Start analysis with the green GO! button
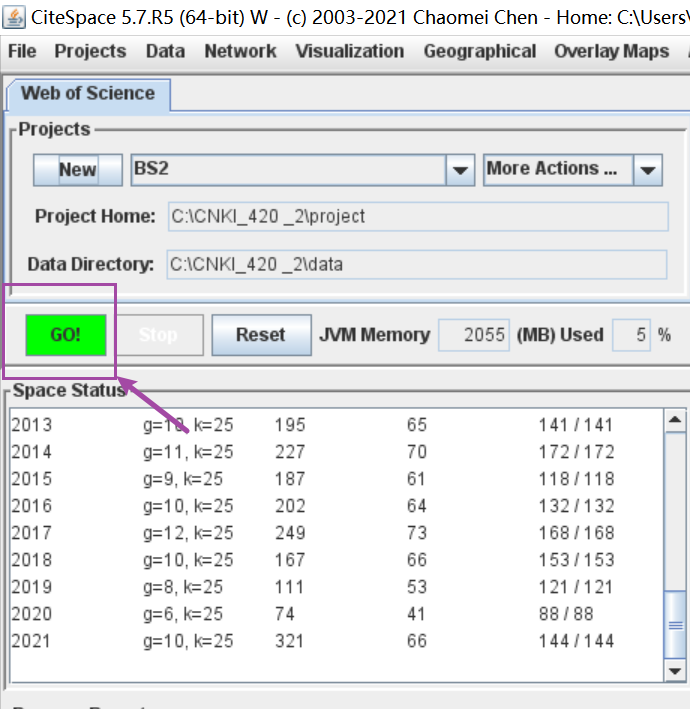The height and width of the screenshot is (709, 690). [66, 335]
